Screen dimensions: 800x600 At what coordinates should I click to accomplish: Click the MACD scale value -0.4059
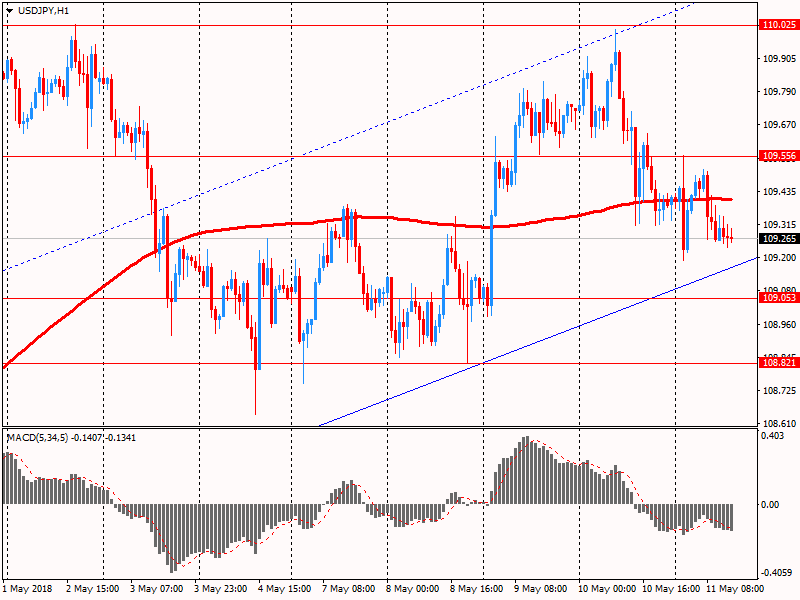click(x=776, y=573)
